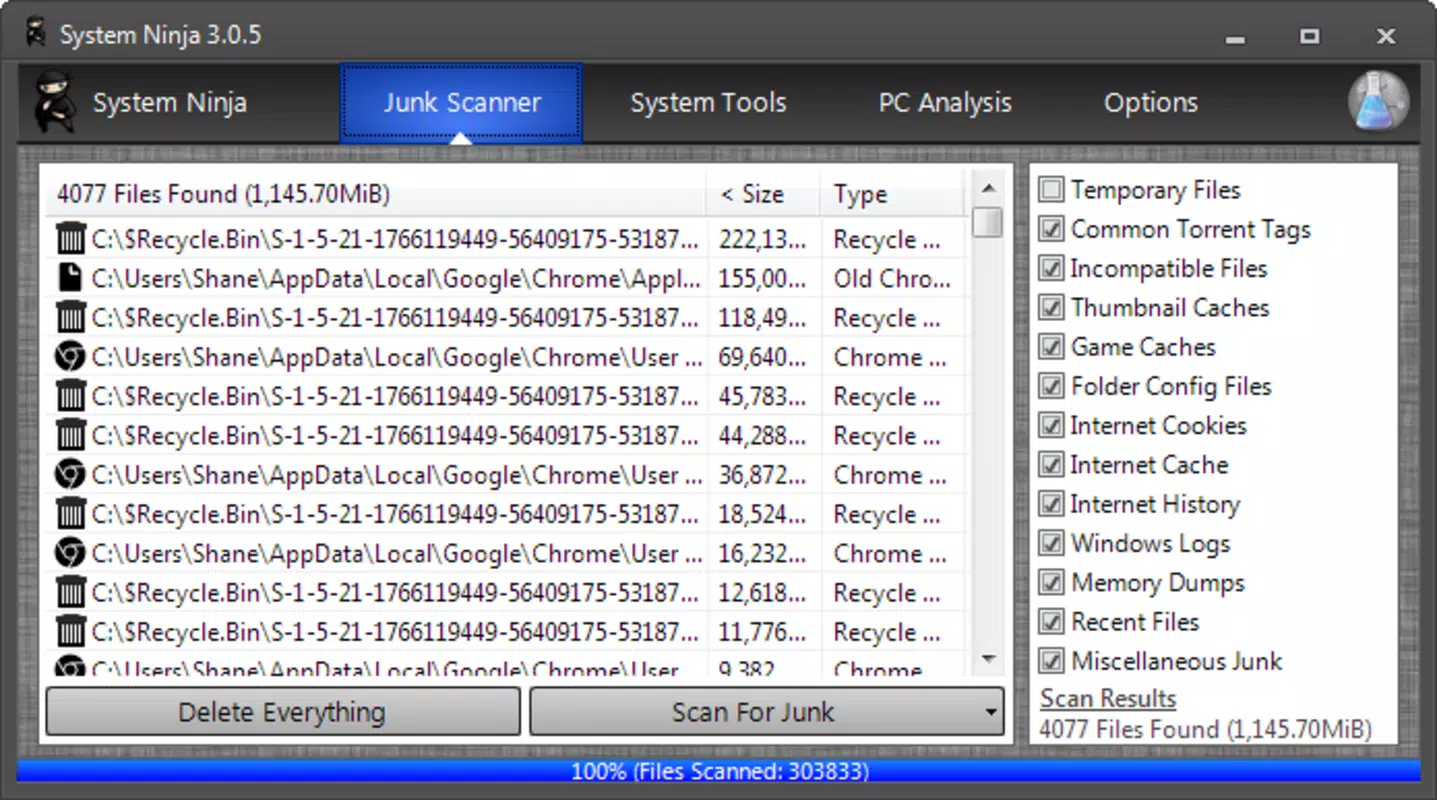Disable the Memory Dumps checkbox
The height and width of the screenshot is (800, 1437).
[1051, 582]
